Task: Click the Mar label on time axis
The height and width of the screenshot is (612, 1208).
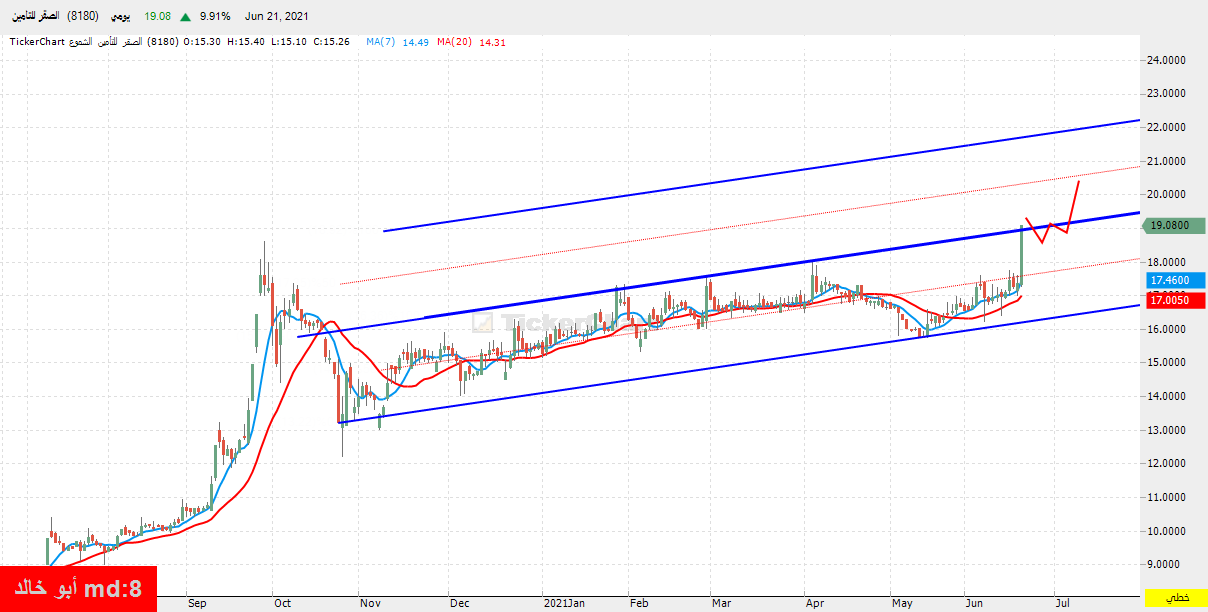Action: click(720, 603)
